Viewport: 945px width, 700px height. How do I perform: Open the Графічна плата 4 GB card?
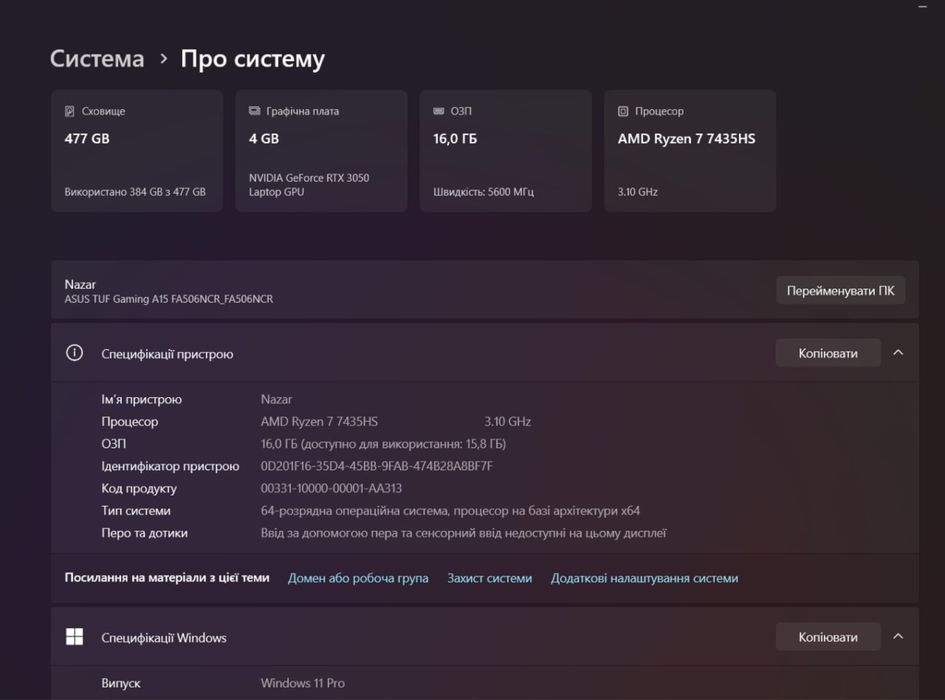click(x=321, y=151)
